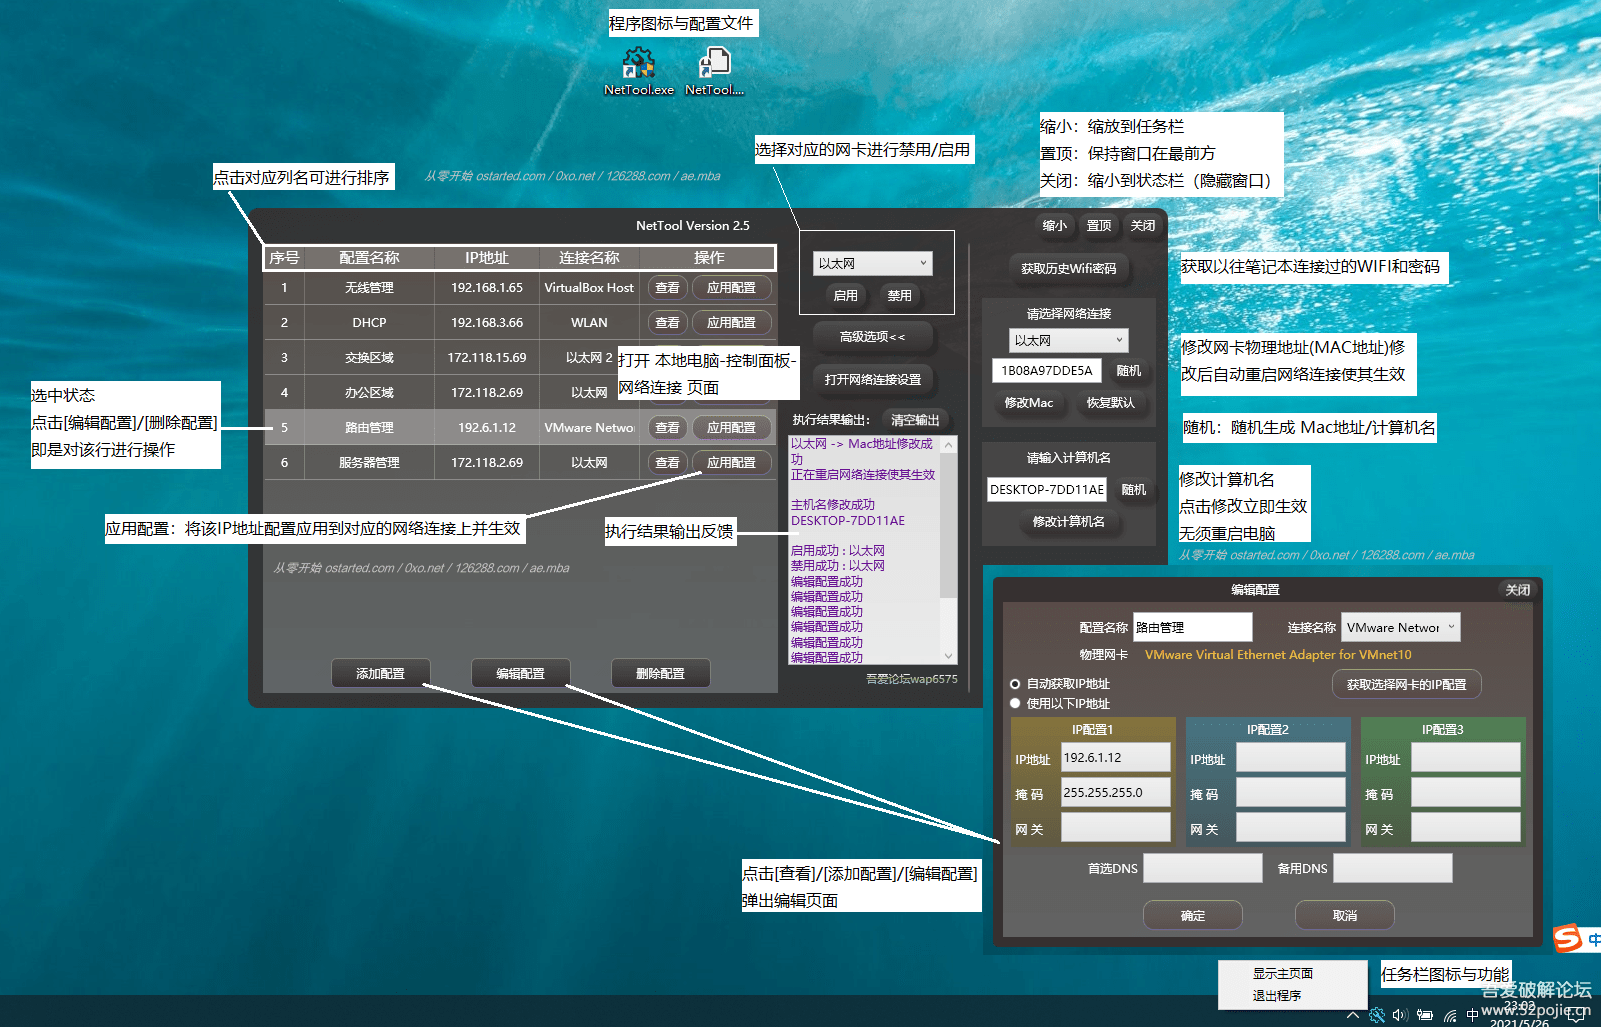
Task: Select the 使用以下IP地址 radio option
Action: point(1015,704)
